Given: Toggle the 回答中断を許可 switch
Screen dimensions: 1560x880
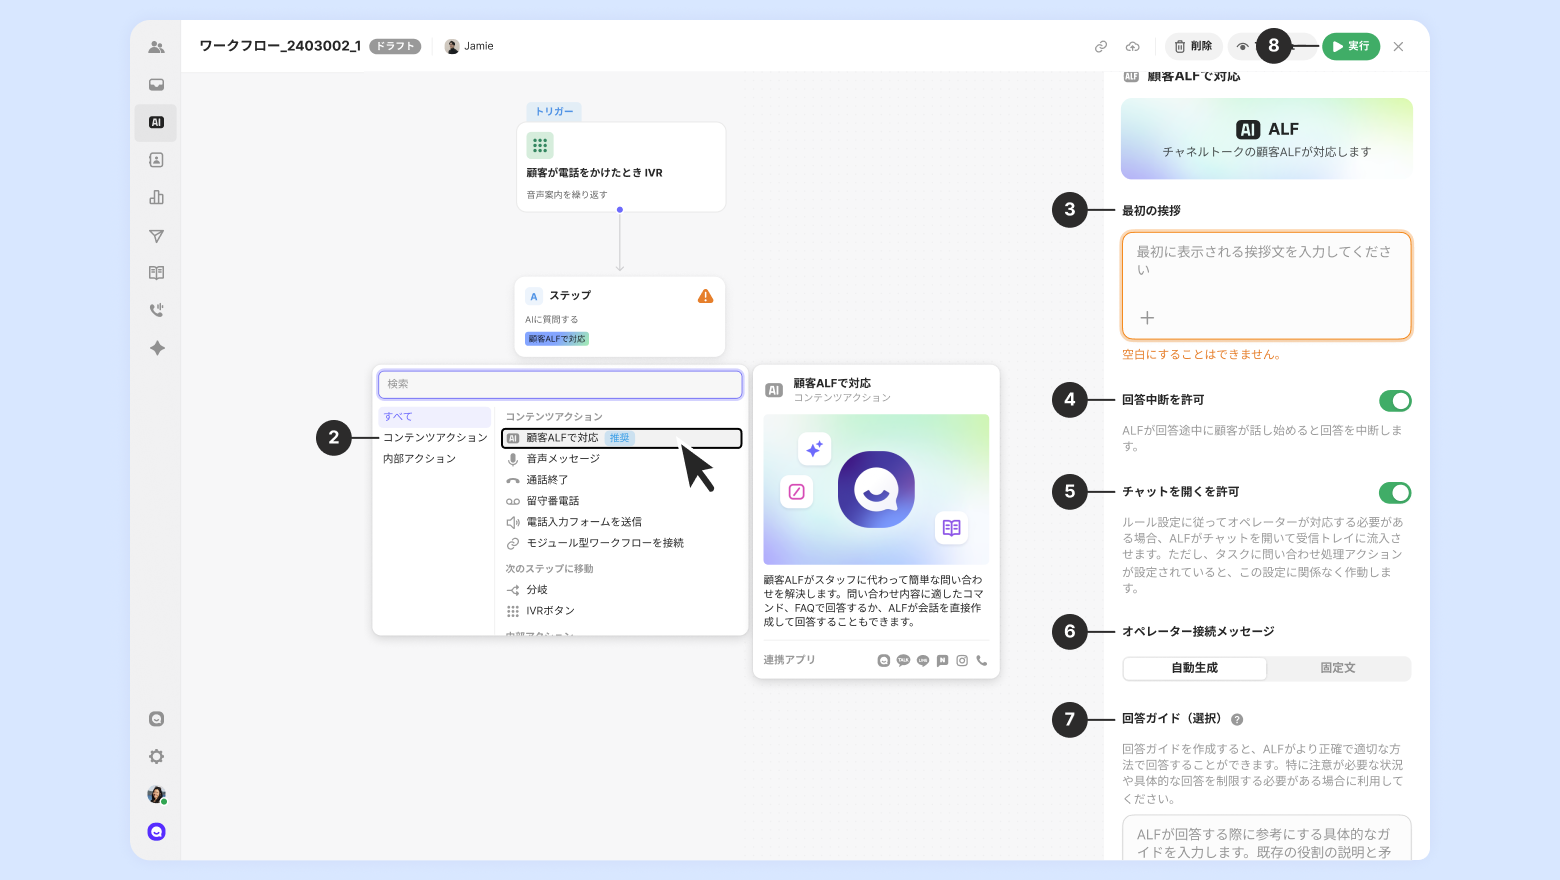Looking at the screenshot, I should pos(1395,401).
